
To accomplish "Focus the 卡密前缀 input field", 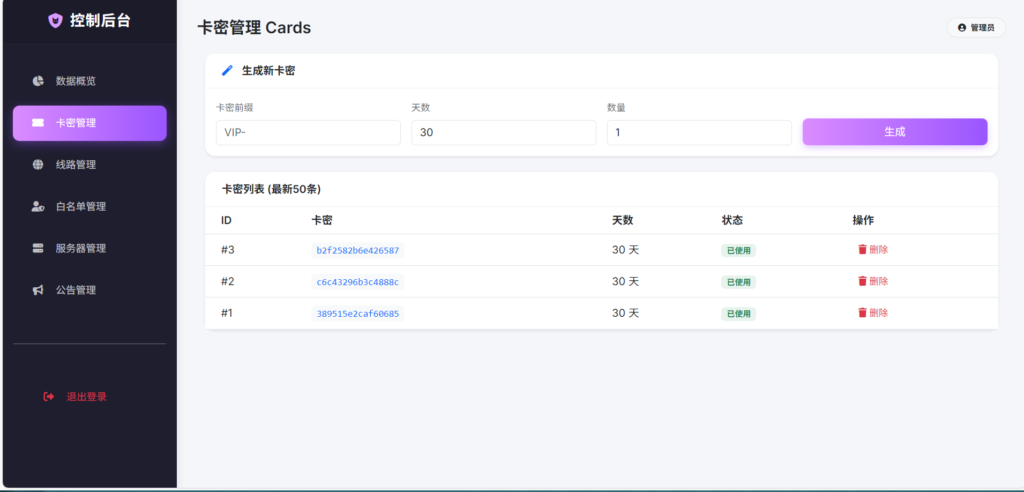I will (x=308, y=133).
